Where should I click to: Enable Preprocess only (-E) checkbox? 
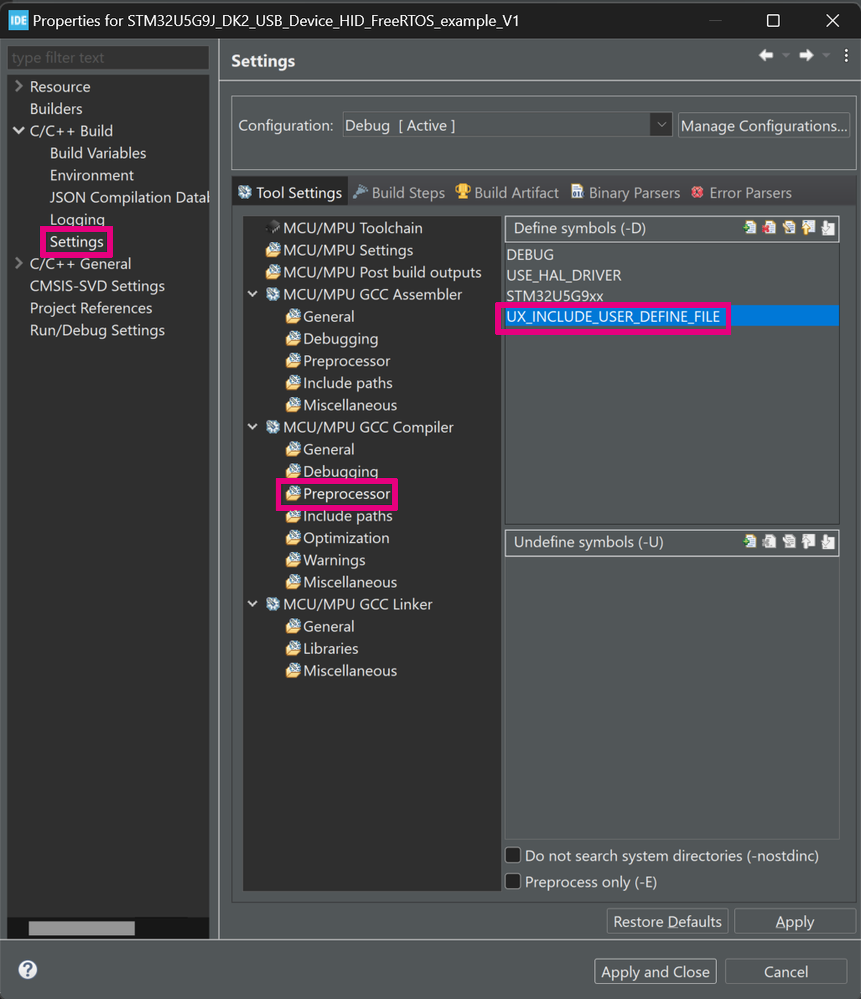pos(513,881)
